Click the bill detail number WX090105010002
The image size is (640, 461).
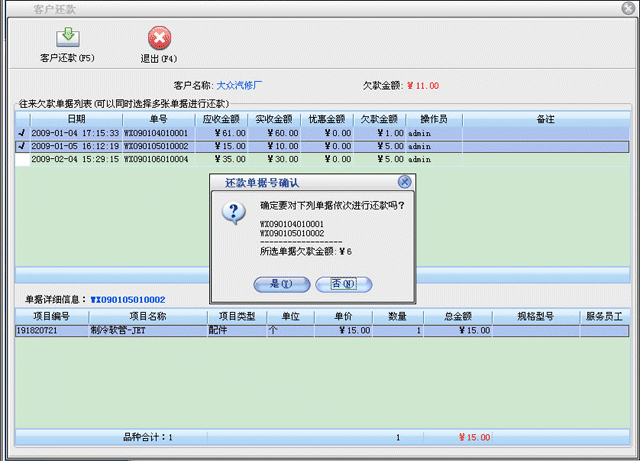(128, 299)
